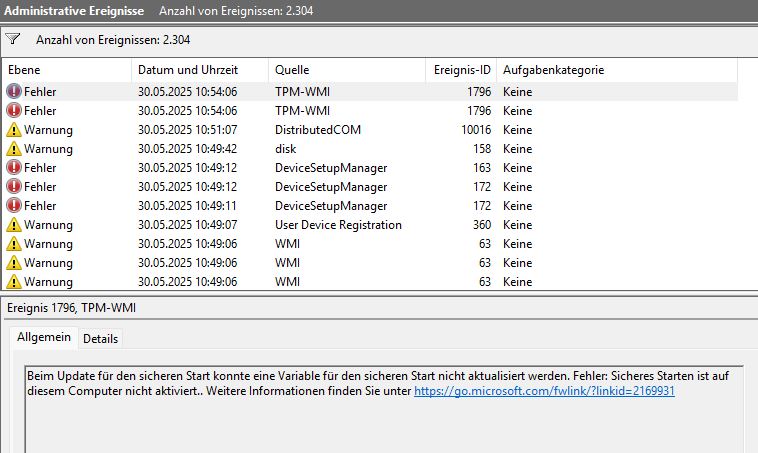
Task: Select source cell User Device Registration
Action: pyautogui.click(x=338, y=225)
